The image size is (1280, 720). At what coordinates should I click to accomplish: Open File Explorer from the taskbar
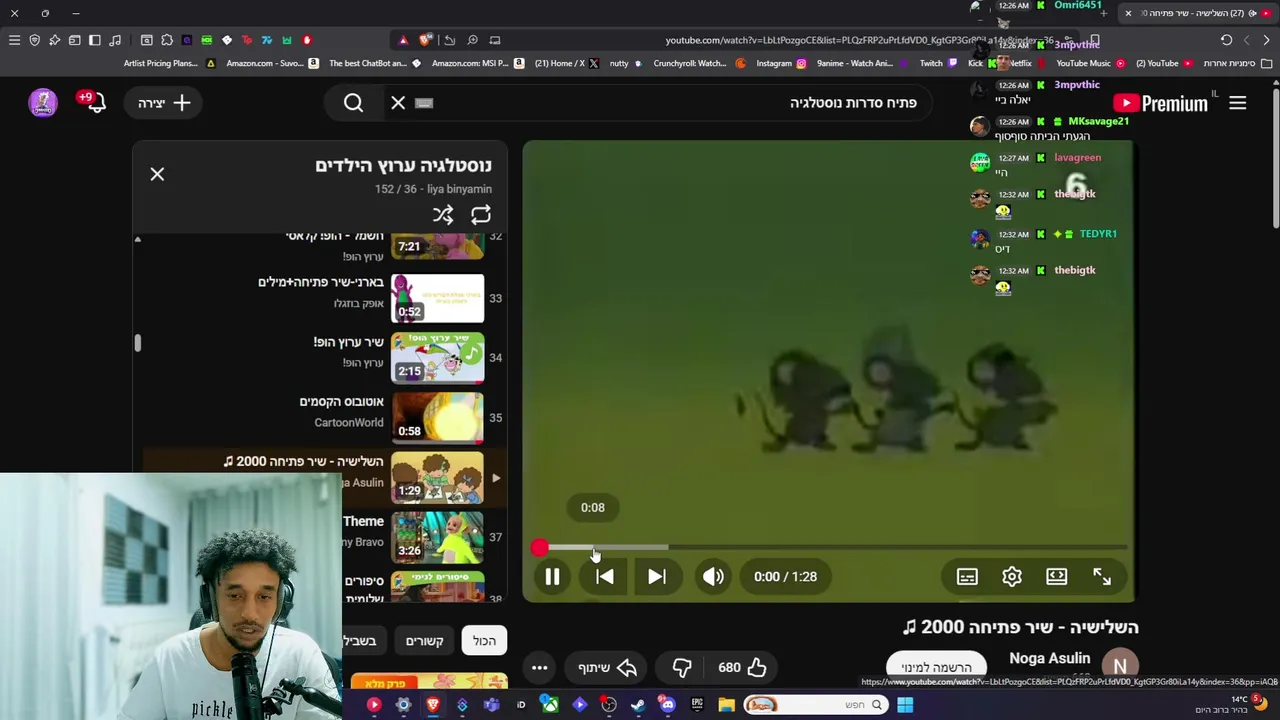click(x=726, y=705)
